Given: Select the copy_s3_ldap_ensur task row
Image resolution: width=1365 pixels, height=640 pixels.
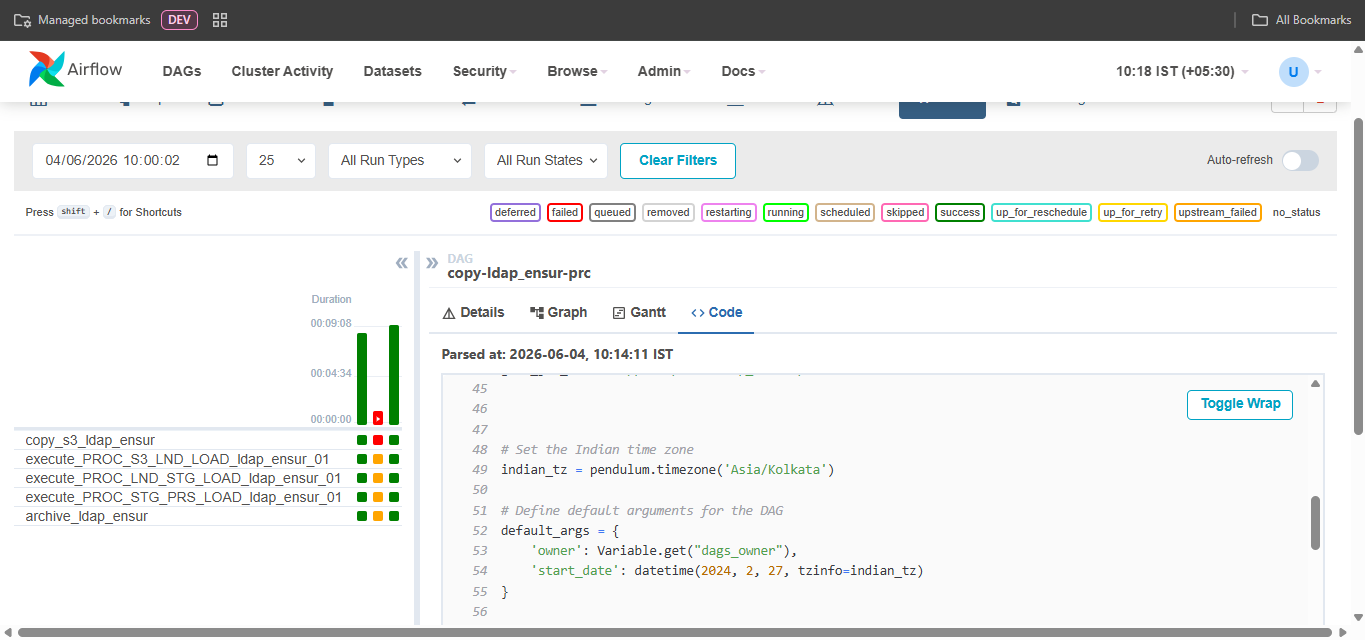Looking at the screenshot, I should pos(208,440).
